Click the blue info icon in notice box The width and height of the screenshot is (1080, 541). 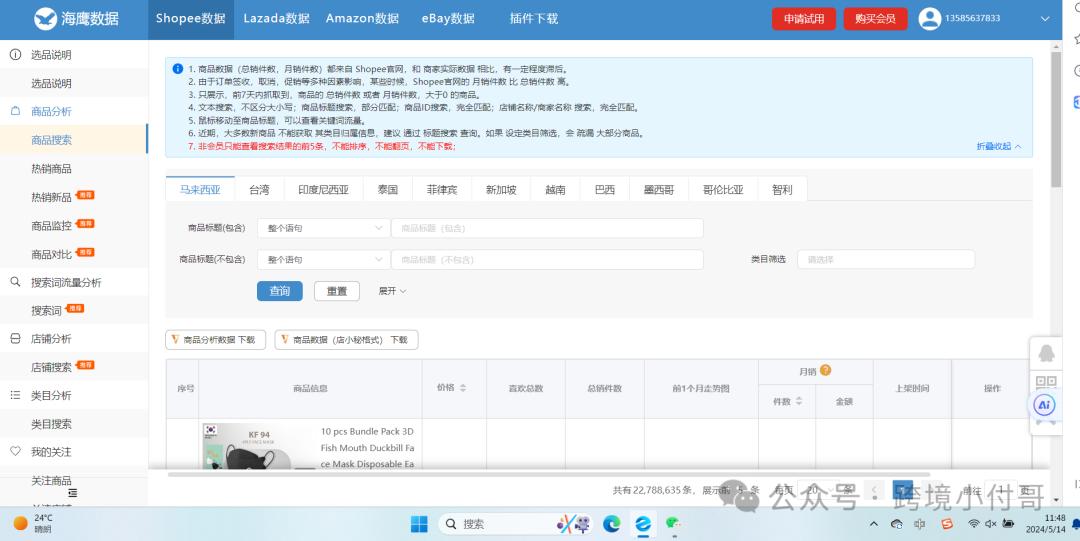[178, 69]
